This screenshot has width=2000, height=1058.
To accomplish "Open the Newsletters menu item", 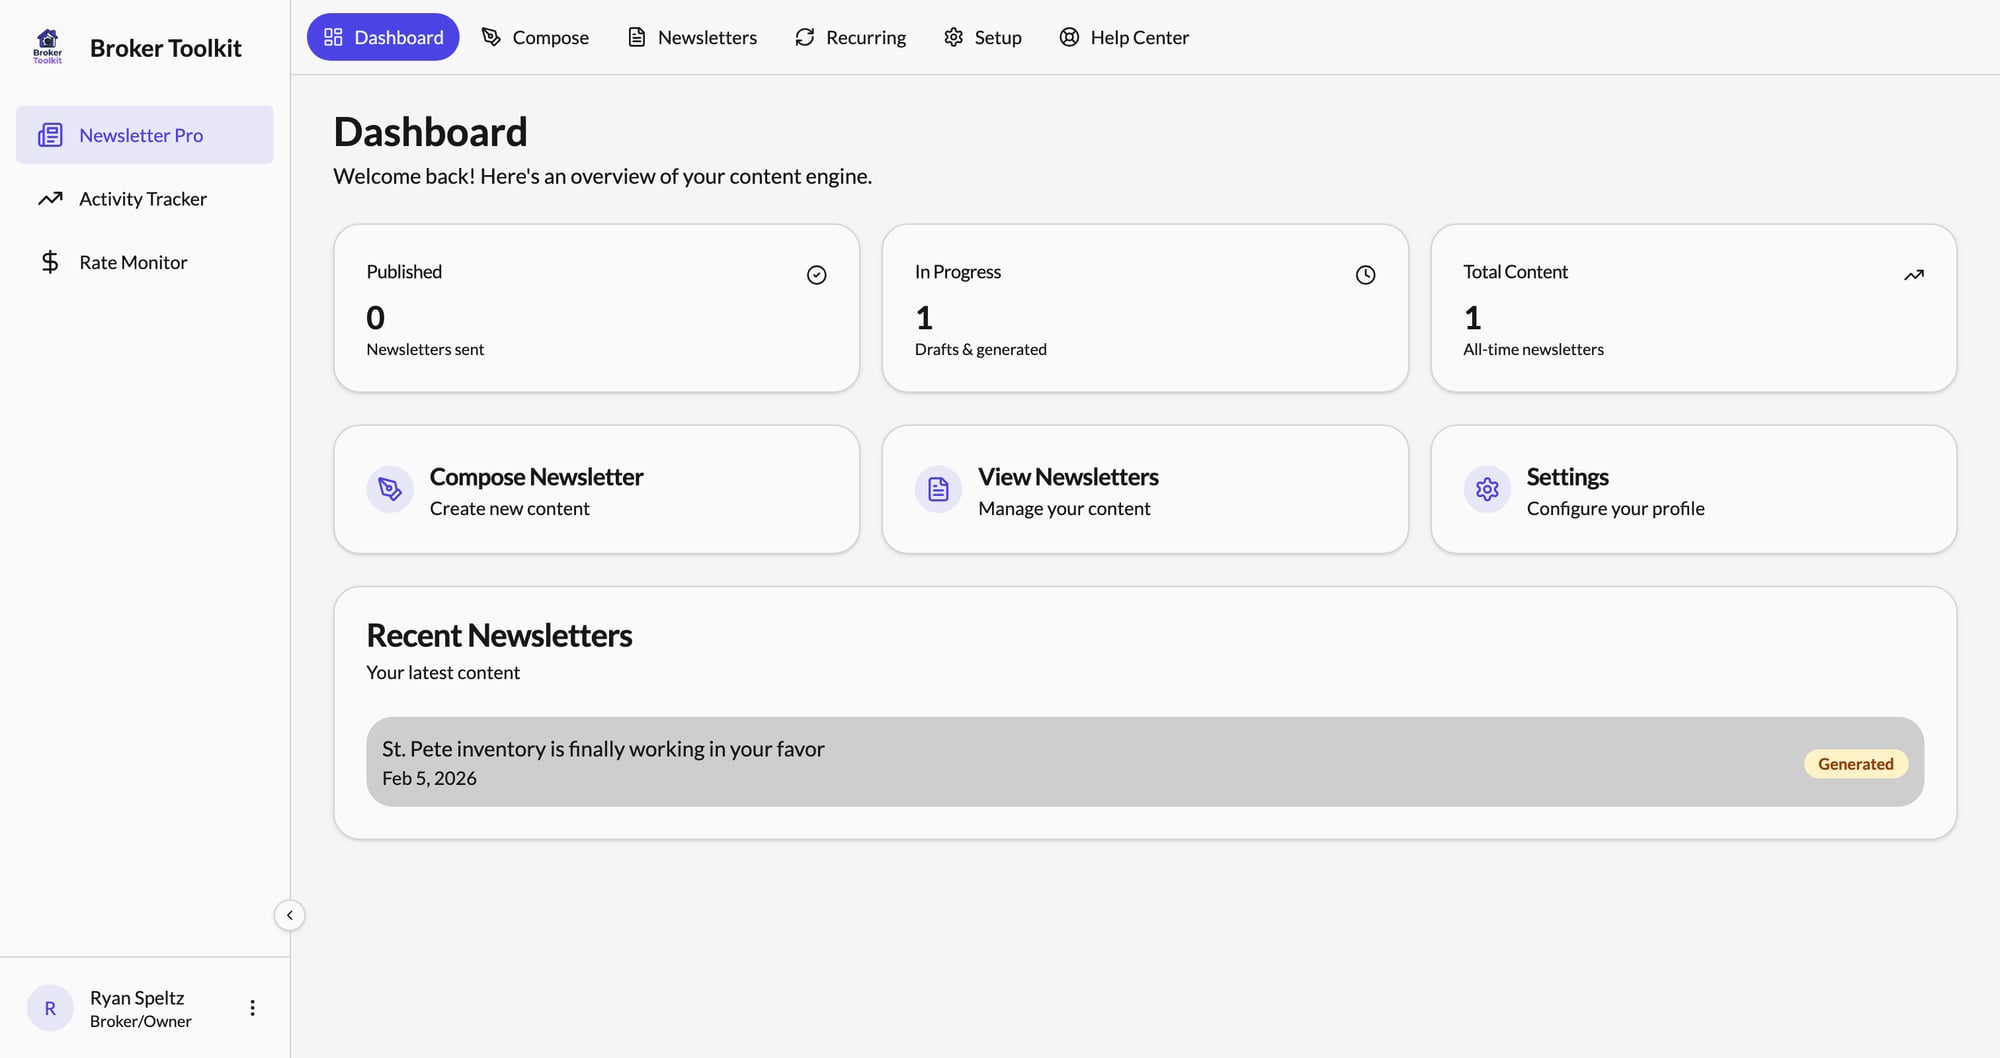I will [x=691, y=36].
